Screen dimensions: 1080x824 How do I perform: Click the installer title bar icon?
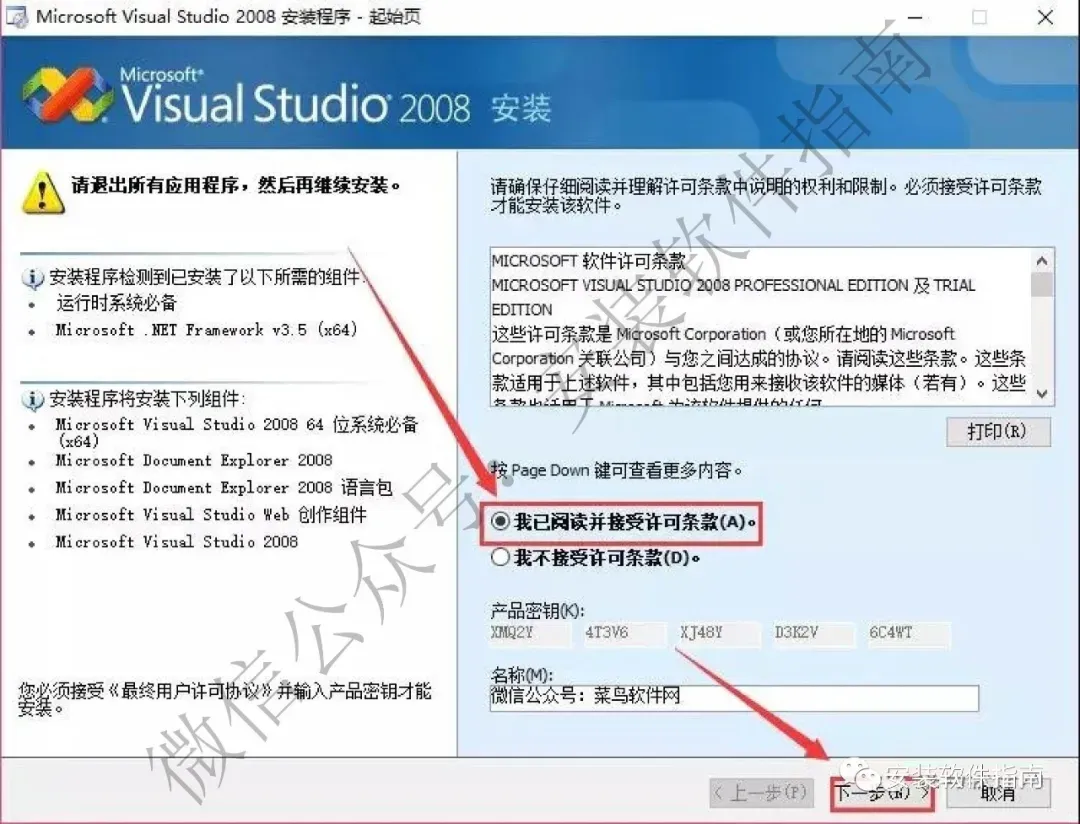[17, 17]
